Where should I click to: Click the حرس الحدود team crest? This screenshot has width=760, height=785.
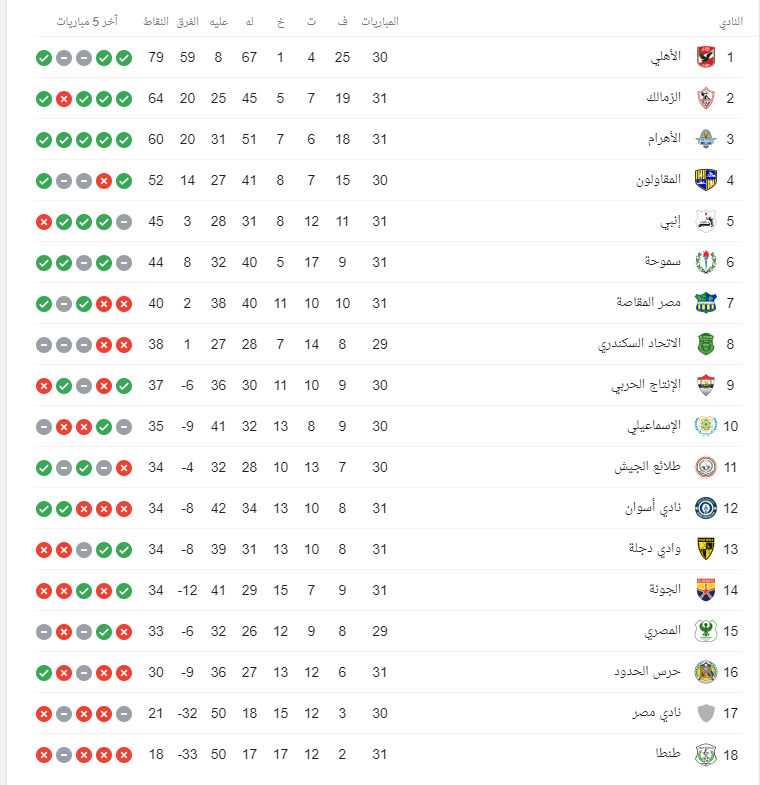click(x=706, y=672)
